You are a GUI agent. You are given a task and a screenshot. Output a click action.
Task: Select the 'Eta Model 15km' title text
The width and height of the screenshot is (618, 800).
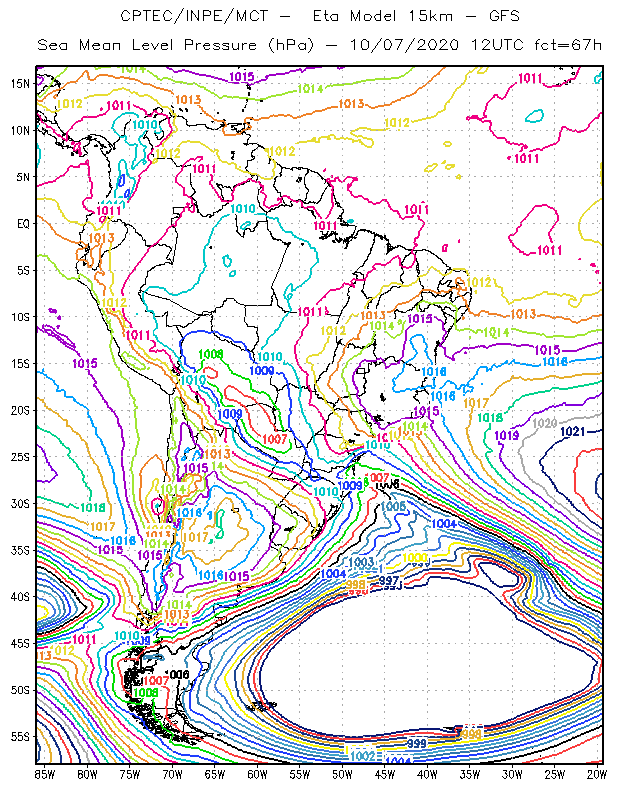pos(383,16)
